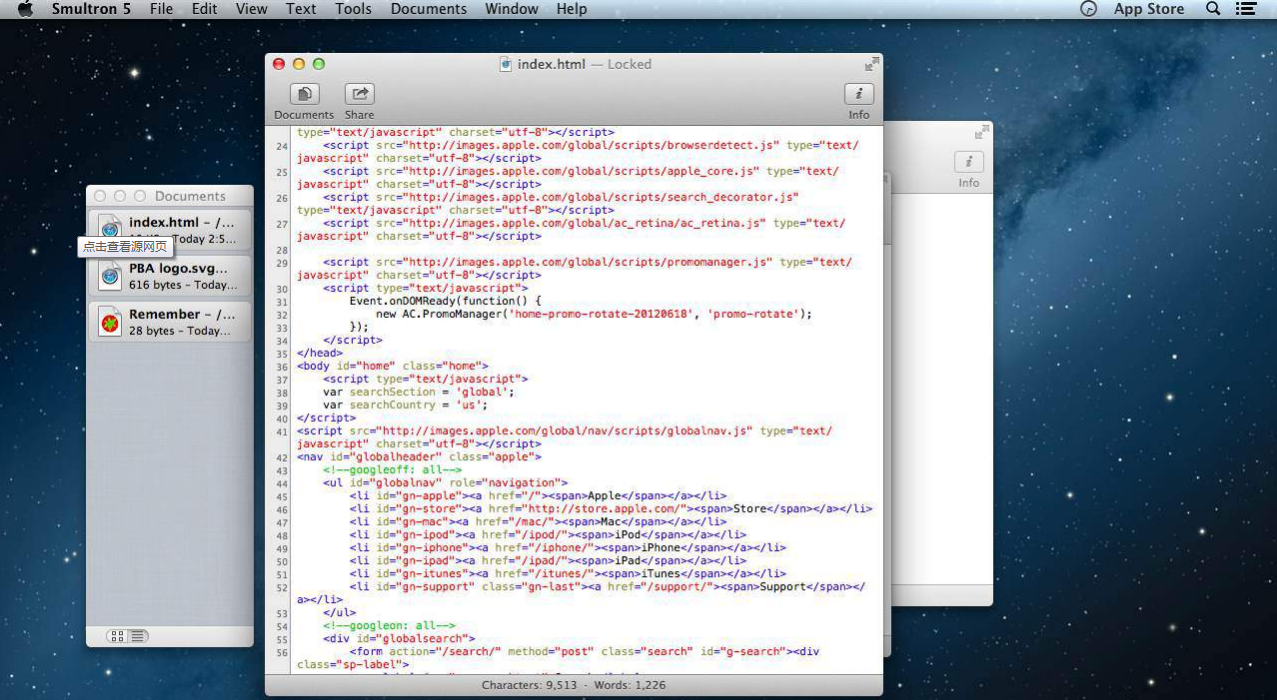Viewport: 1277px width, 700px height.
Task: Click the gn-mac list item line
Action: (x=538, y=522)
